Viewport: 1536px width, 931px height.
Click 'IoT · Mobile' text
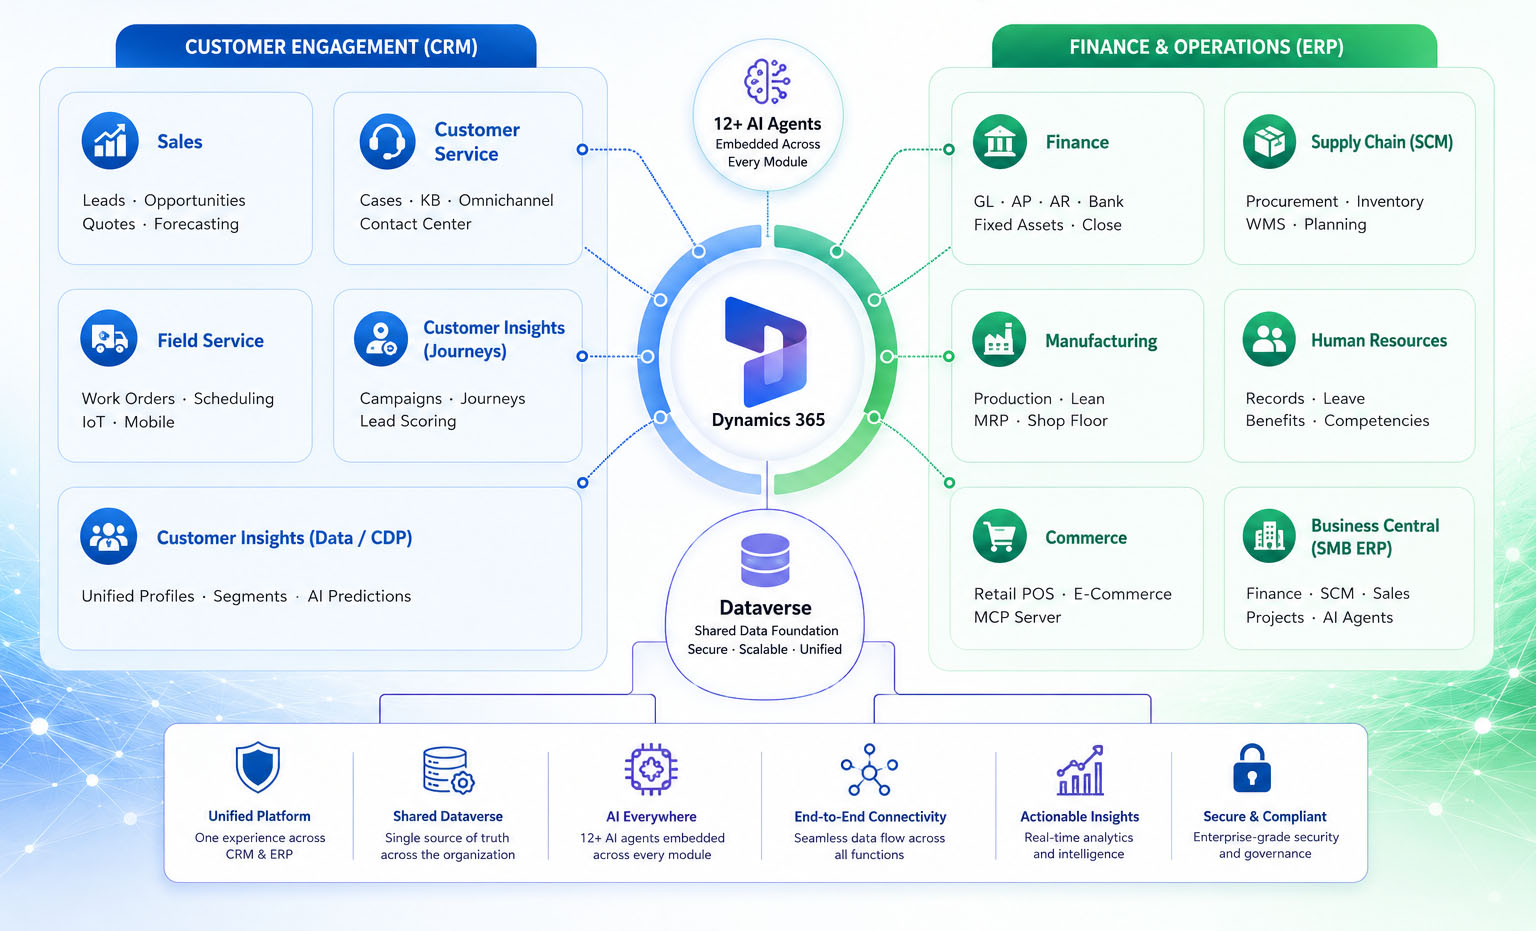(x=128, y=423)
